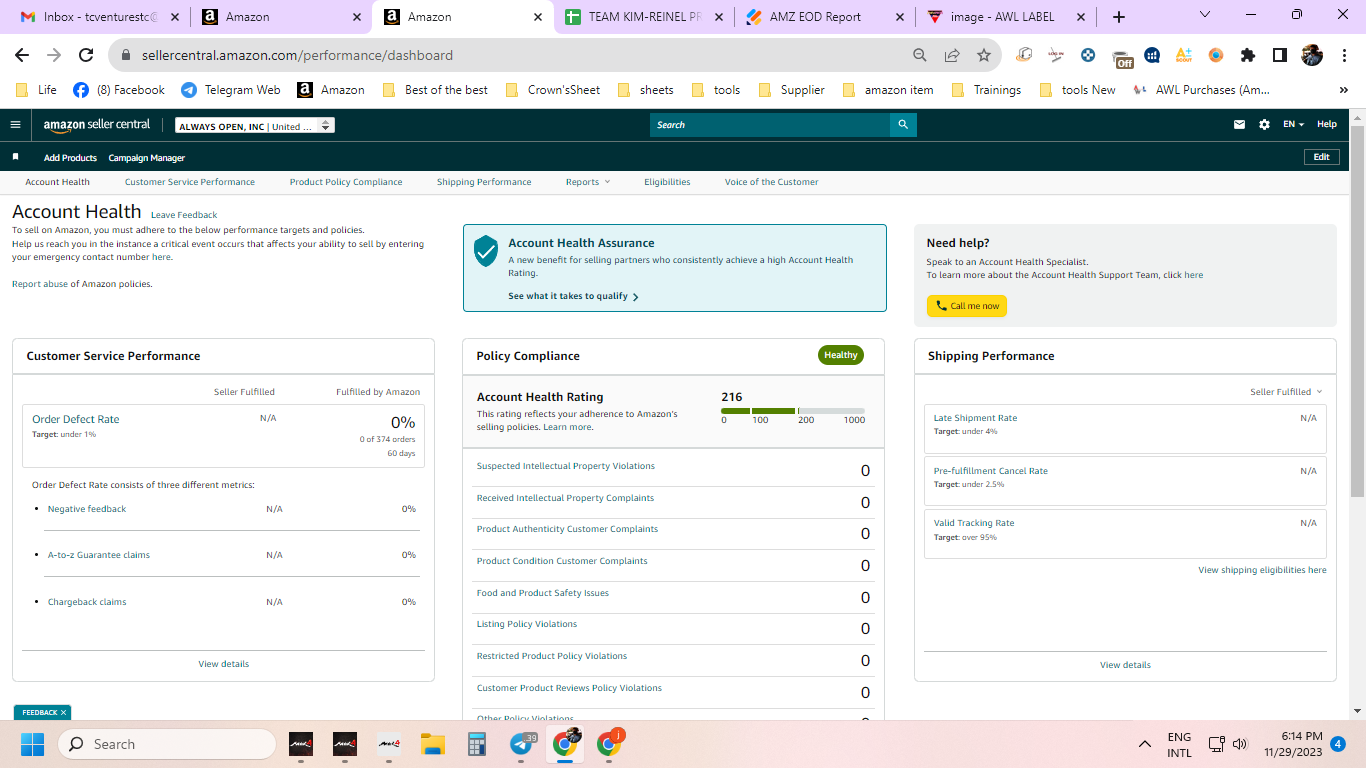Click the Amazon Seller Central logo

[97, 125]
